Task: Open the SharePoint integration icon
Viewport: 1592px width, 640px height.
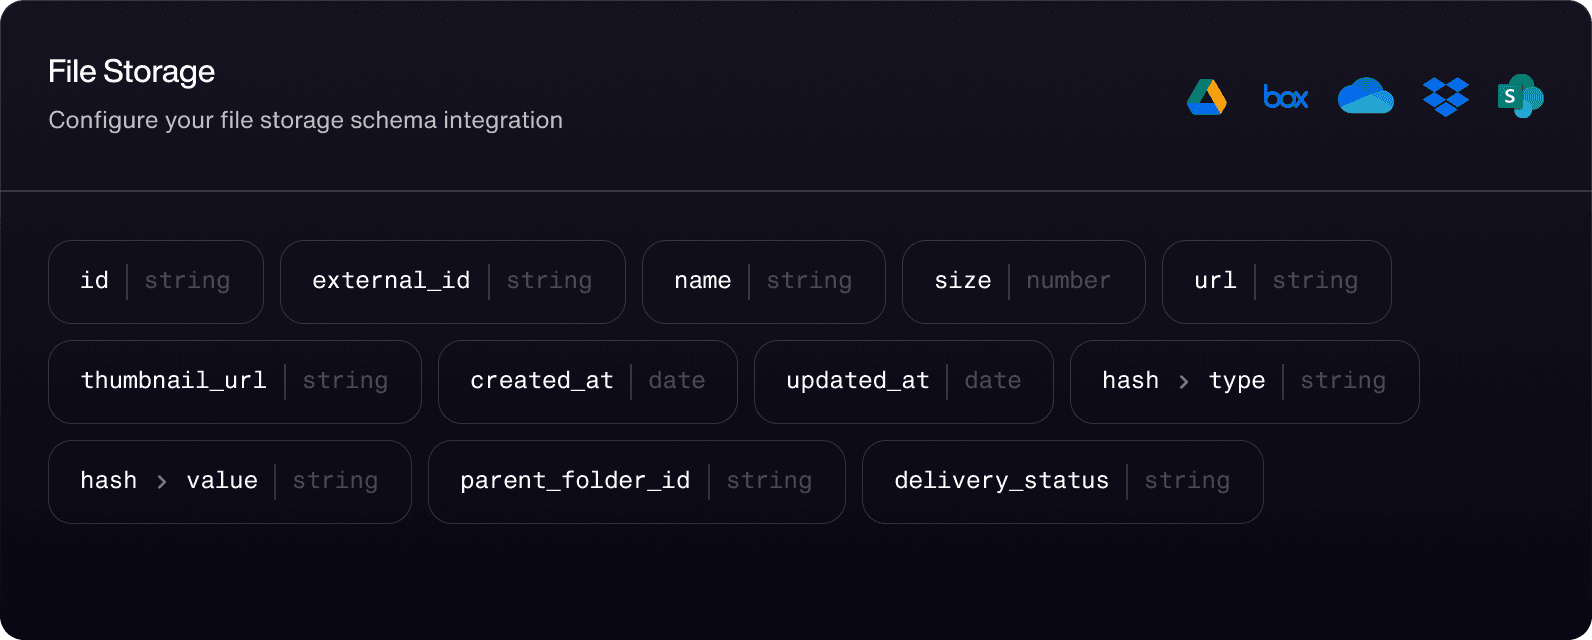Action: click(x=1520, y=97)
